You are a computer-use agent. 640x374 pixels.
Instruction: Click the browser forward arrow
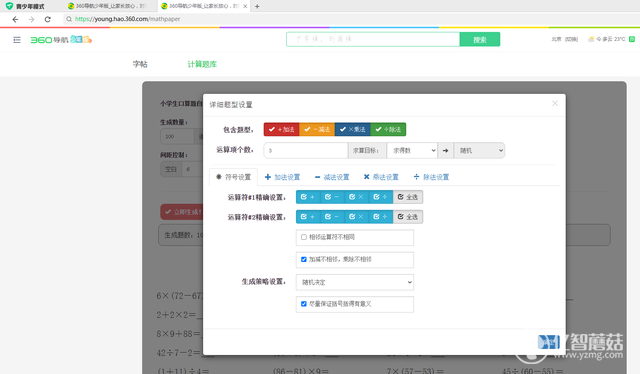coord(31,19)
